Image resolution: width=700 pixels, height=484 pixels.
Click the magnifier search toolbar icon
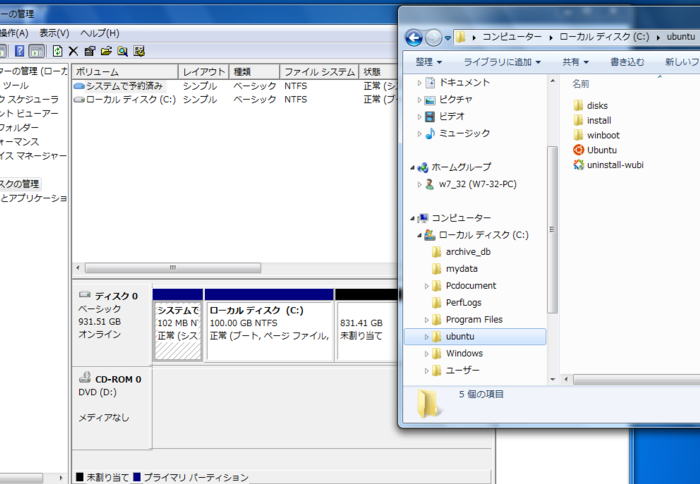tap(122, 51)
